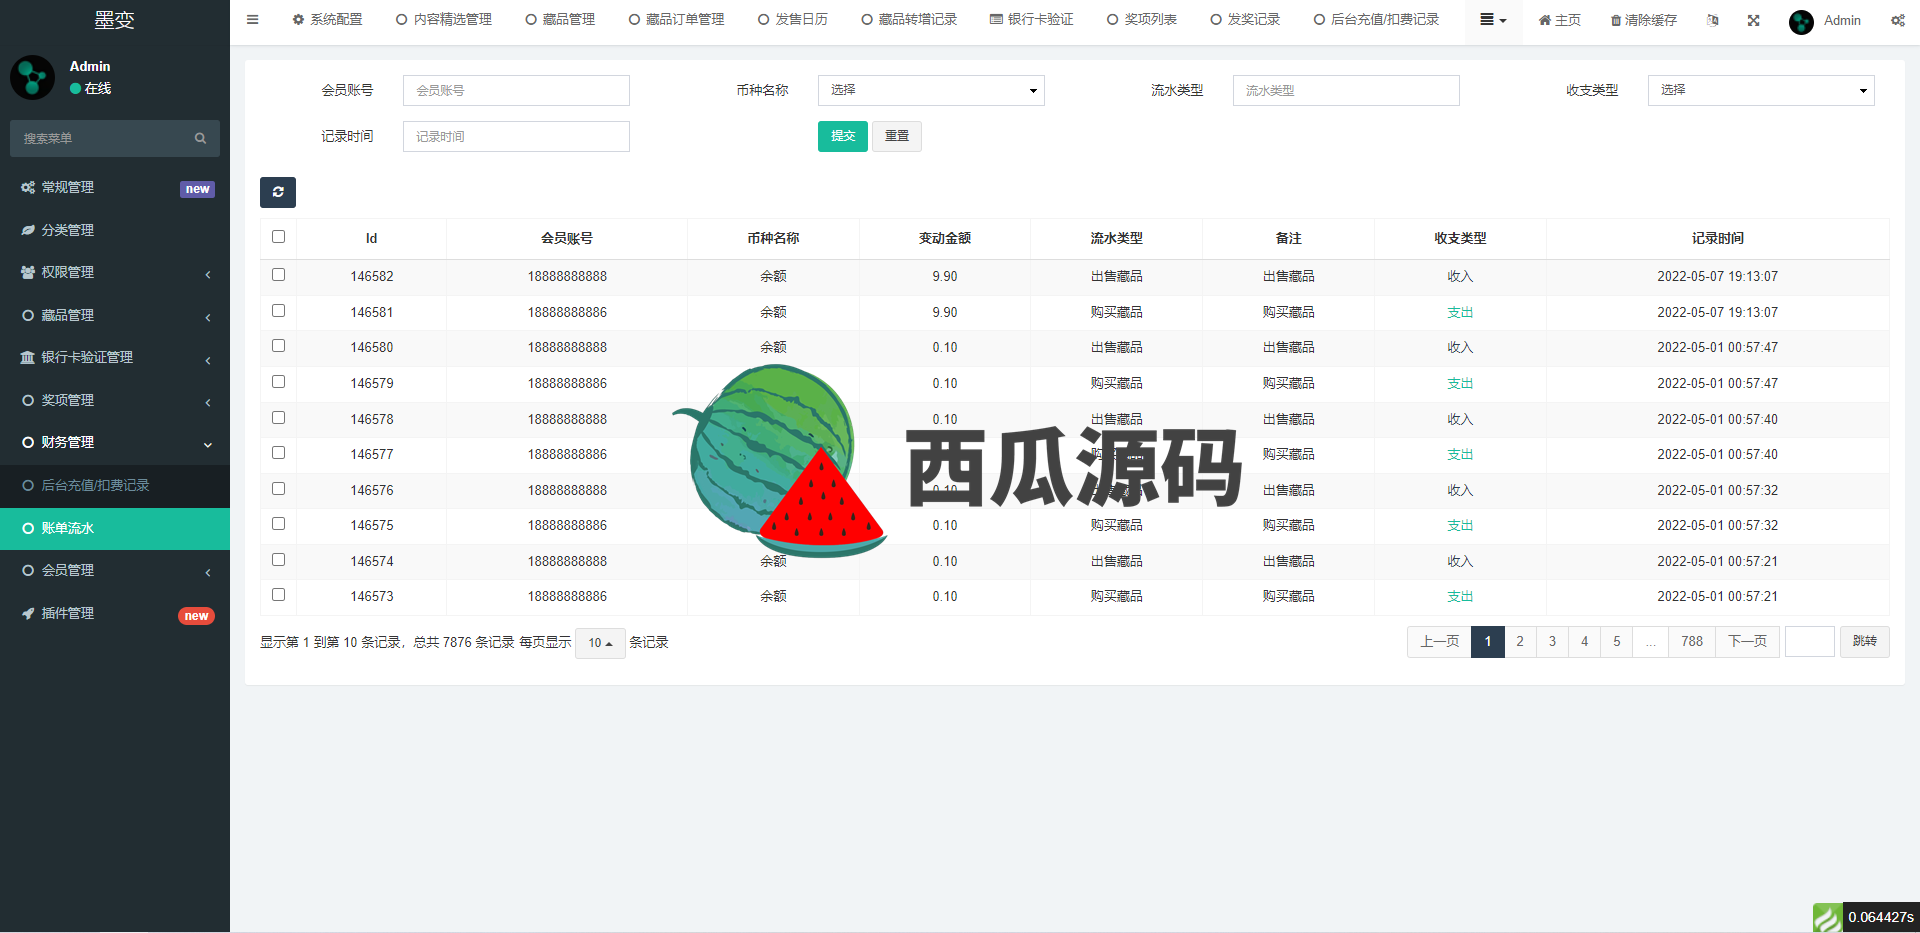Click the 跳转 jump button
Image resolution: width=1920 pixels, height=933 pixels.
coord(1864,642)
